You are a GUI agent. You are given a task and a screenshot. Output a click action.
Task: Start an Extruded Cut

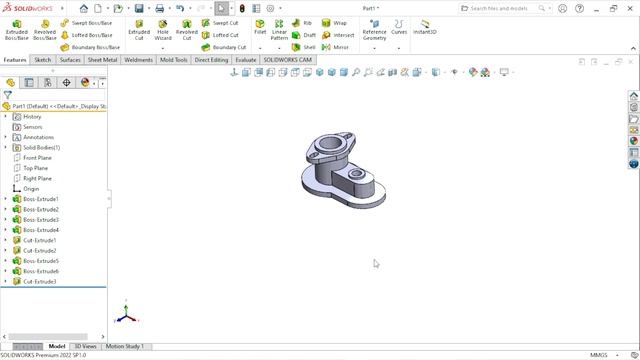pyautogui.click(x=139, y=30)
